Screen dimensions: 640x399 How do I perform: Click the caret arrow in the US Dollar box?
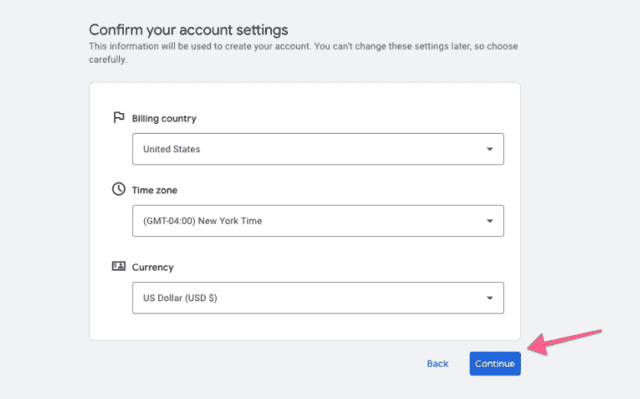(x=489, y=298)
